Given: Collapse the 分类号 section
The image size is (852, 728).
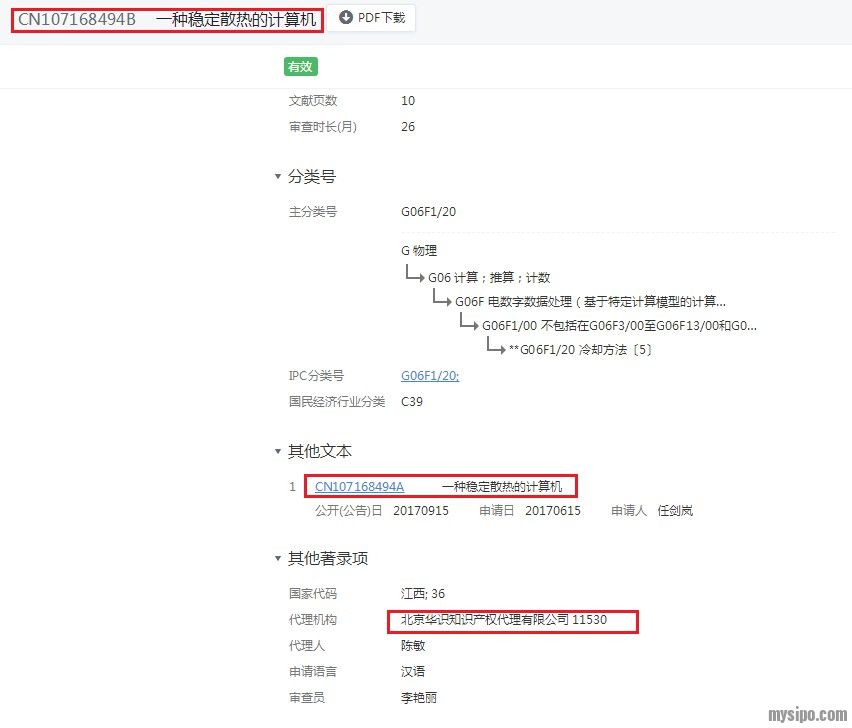Looking at the screenshot, I should [278, 177].
